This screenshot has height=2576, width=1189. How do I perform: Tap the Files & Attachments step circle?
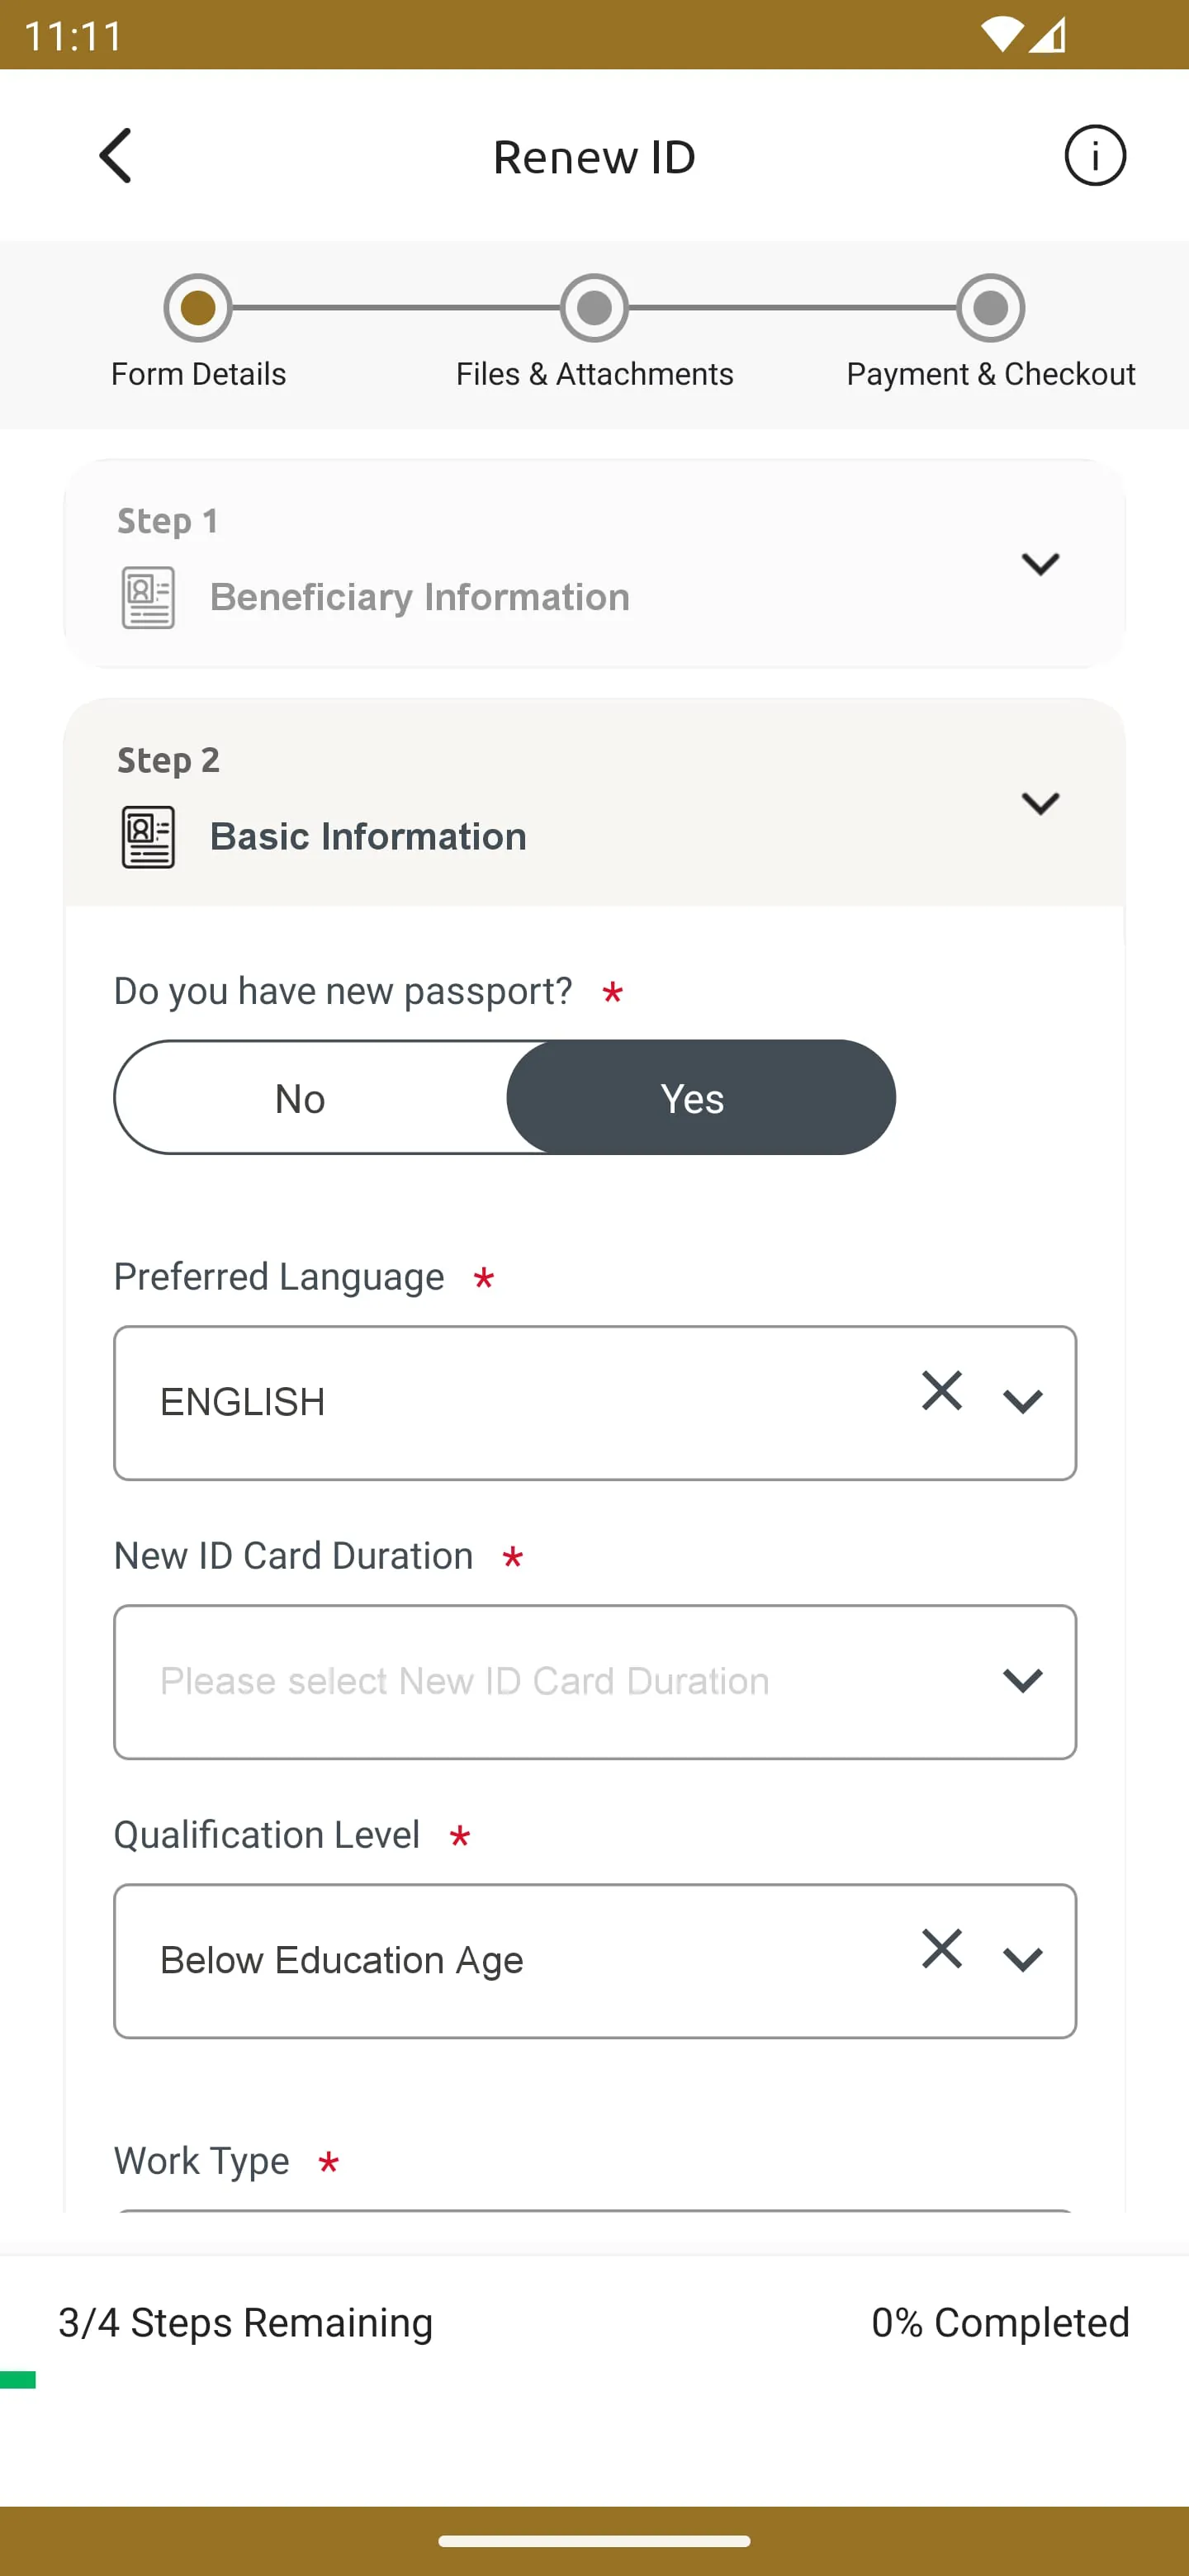[x=594, y=308]
